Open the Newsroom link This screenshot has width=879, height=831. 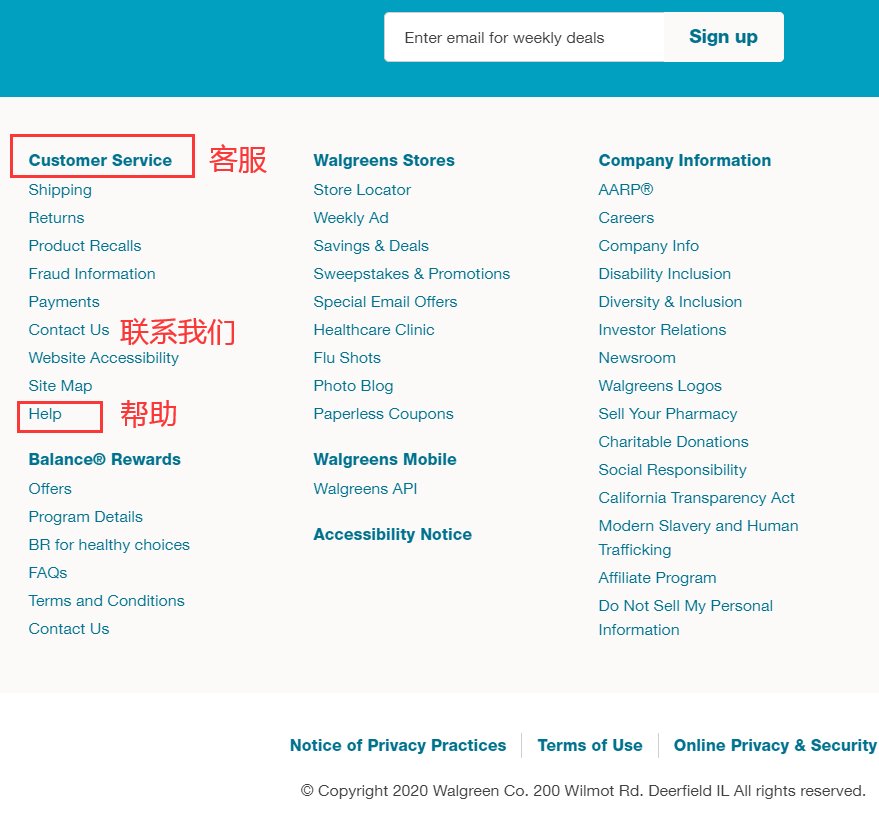pyautogui.click(x=637, y=358)
